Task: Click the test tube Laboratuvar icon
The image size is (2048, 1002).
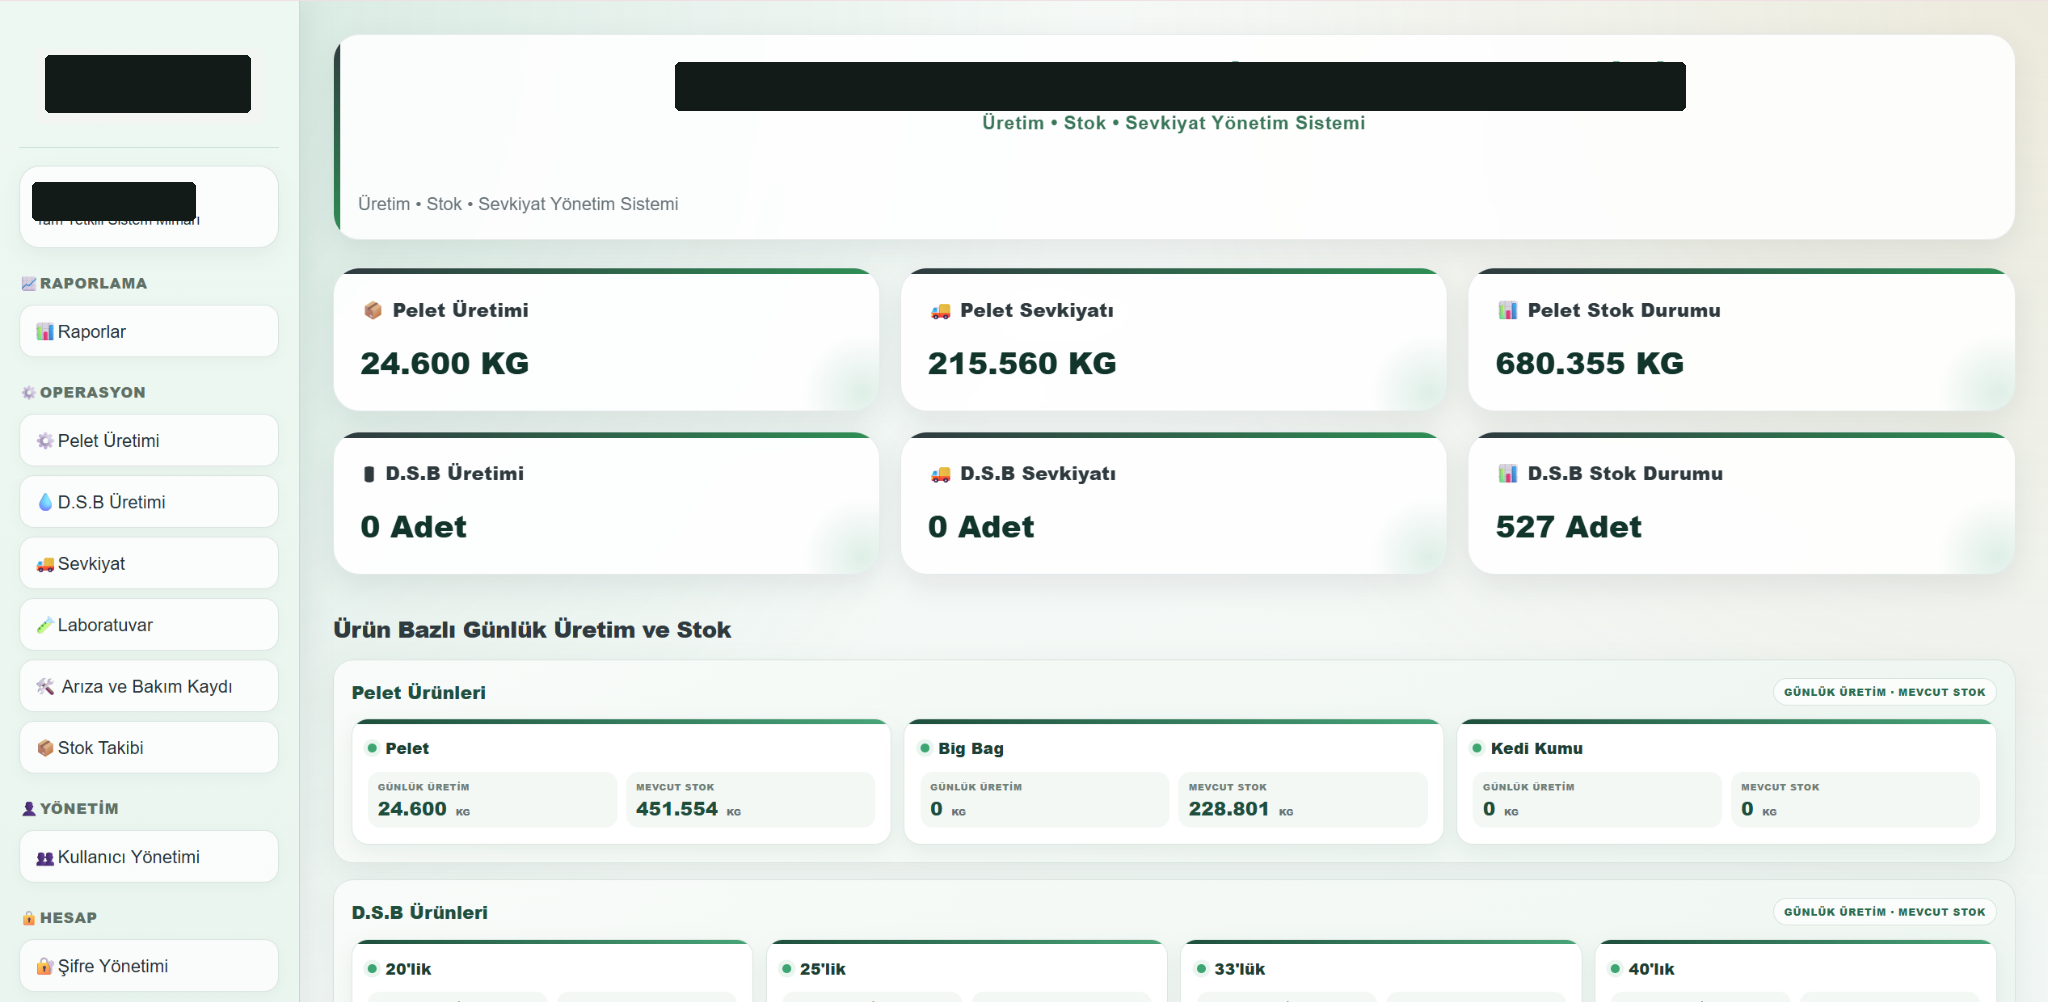Action: tap(45, 625)
